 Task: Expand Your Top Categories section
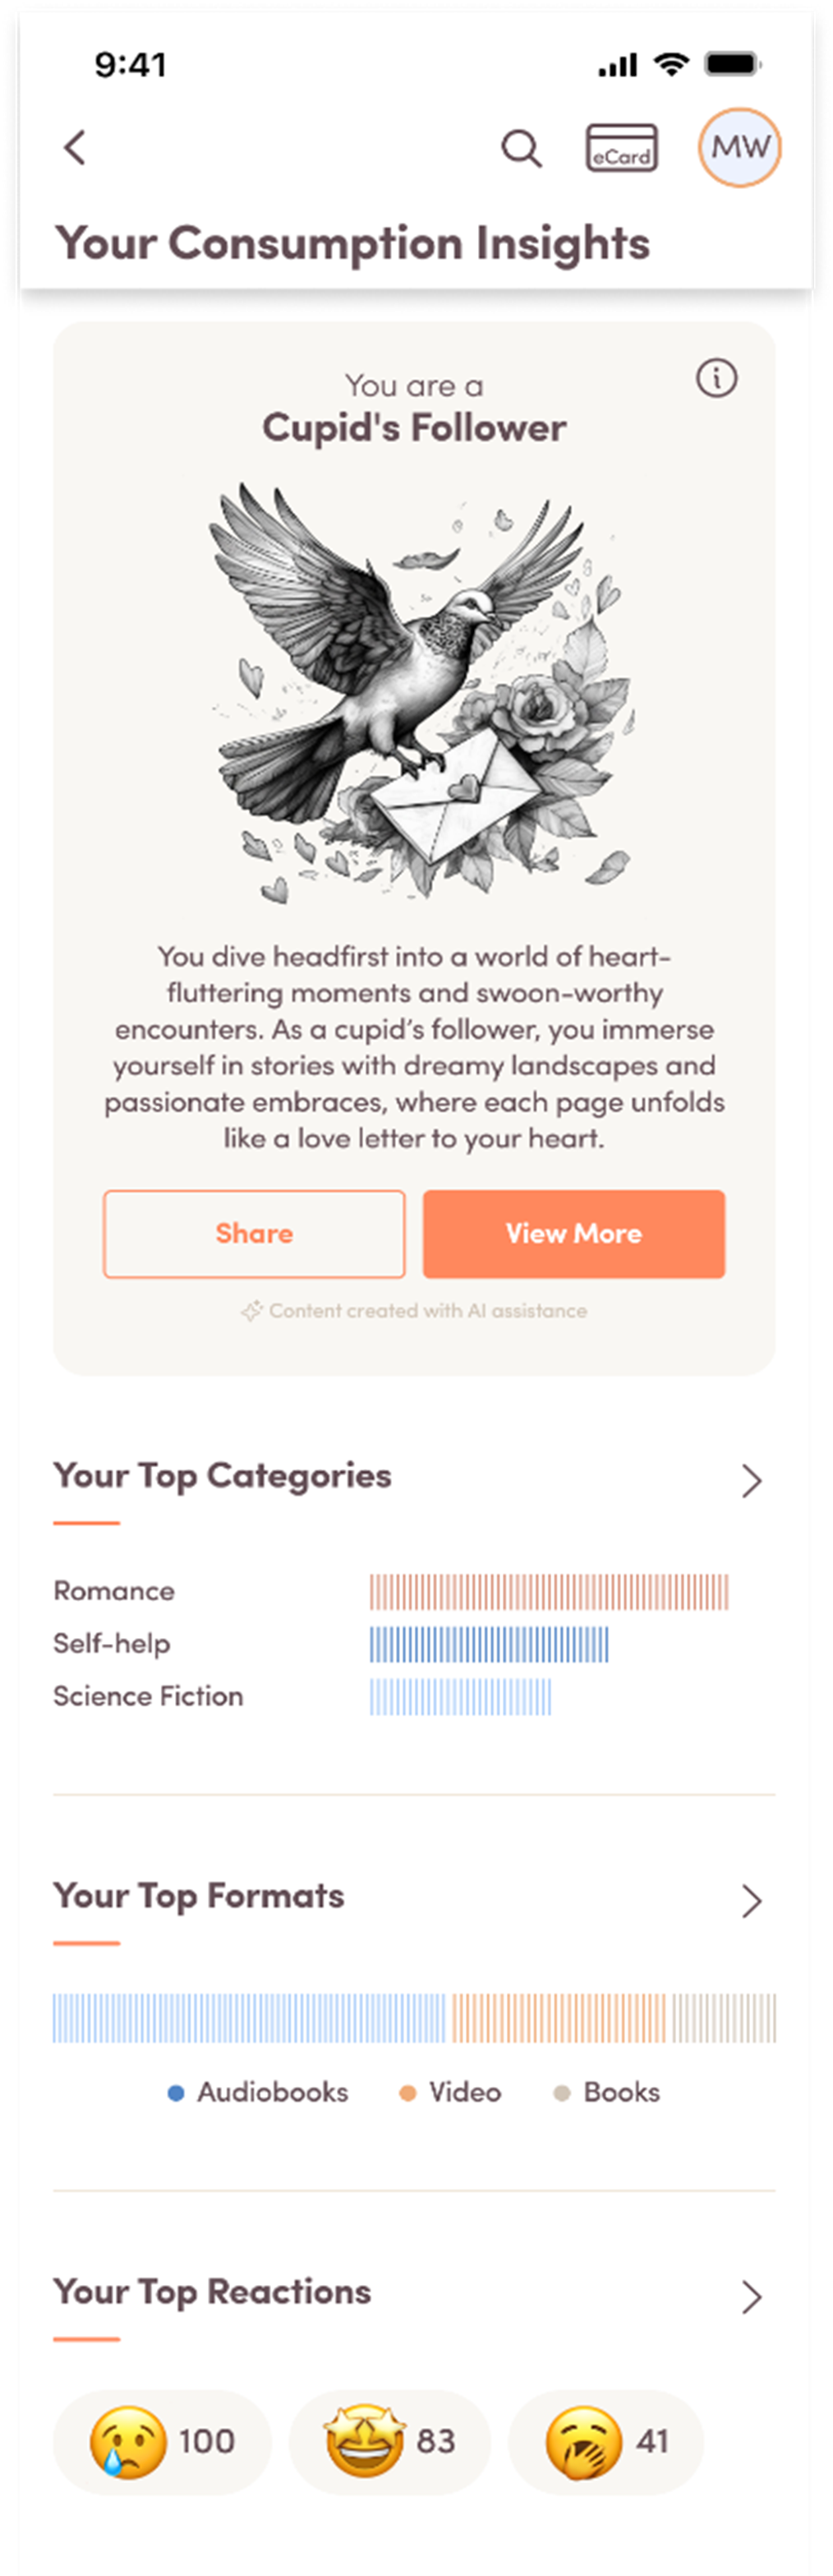point(751,1480)
